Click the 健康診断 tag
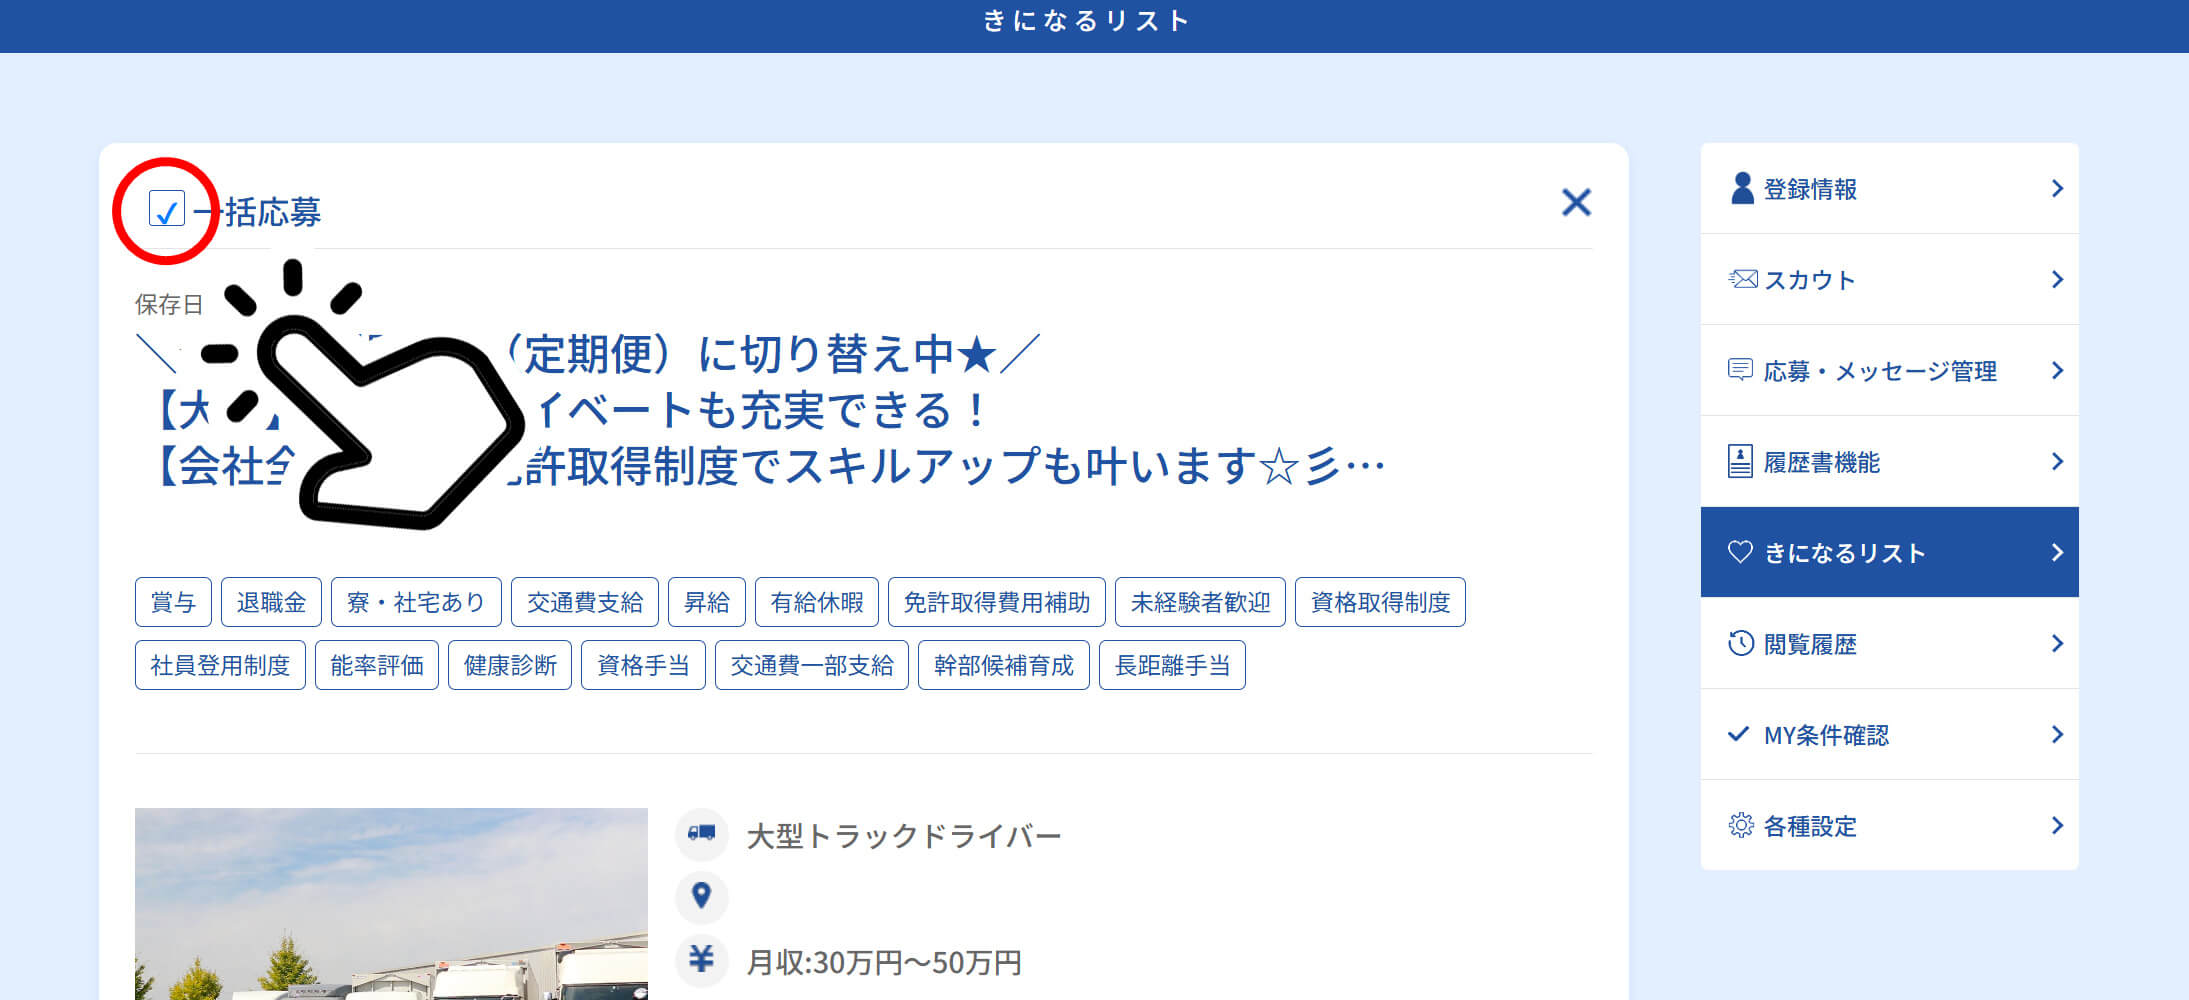 pyautogui.click(x=510, y=665)
